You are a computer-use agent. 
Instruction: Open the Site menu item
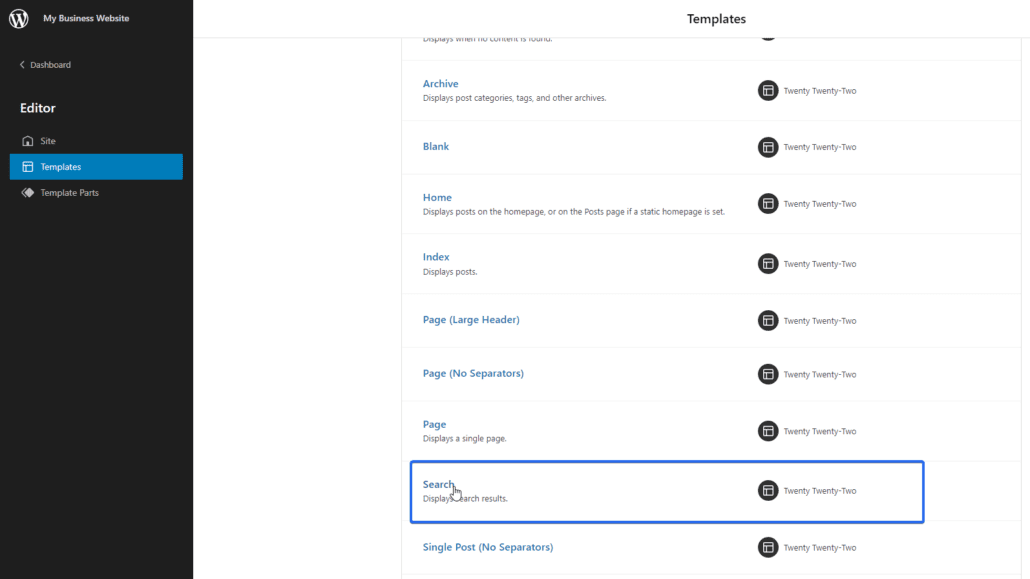[96, 141]
